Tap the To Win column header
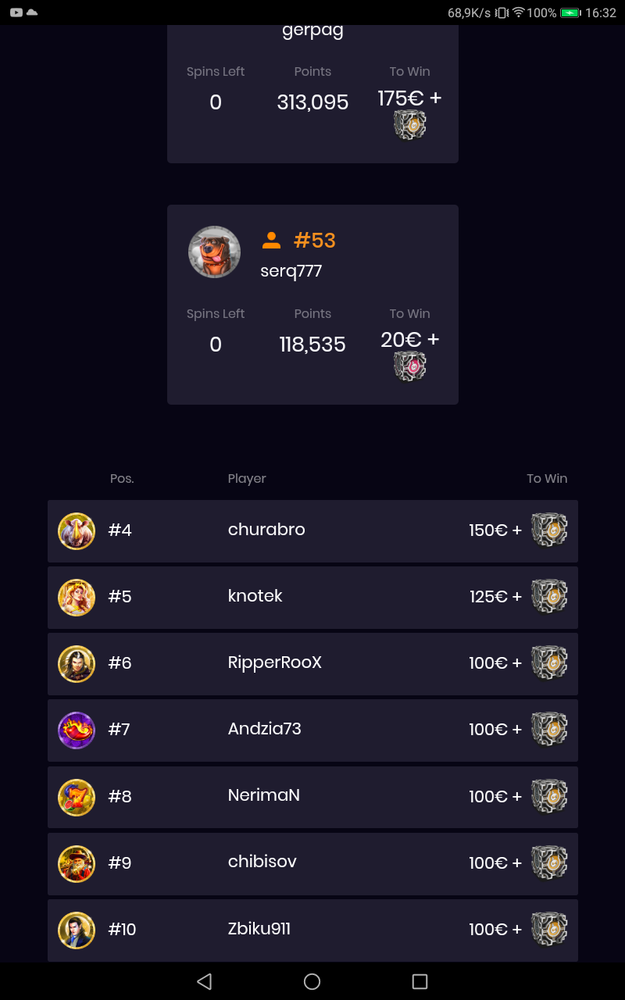Image resolution: width=625 pixels, height=1000 pixels. point(547,478)
